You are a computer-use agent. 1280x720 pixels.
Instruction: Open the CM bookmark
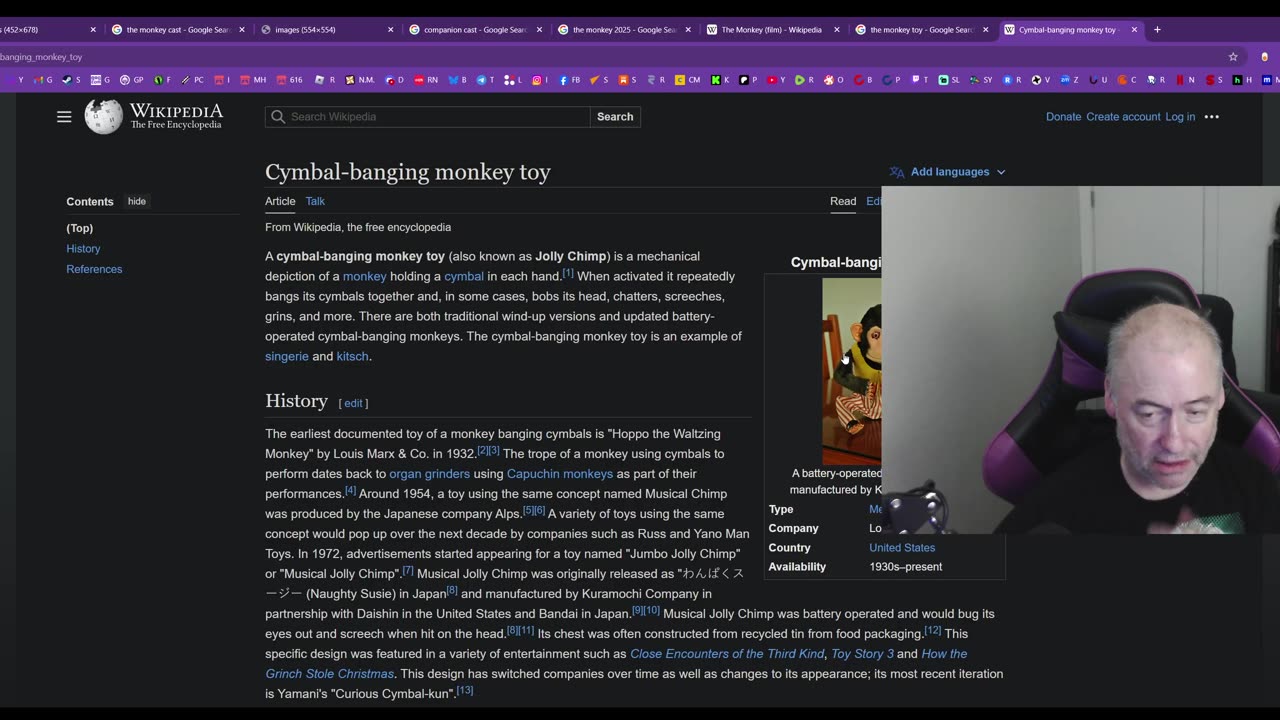(688, 80)
